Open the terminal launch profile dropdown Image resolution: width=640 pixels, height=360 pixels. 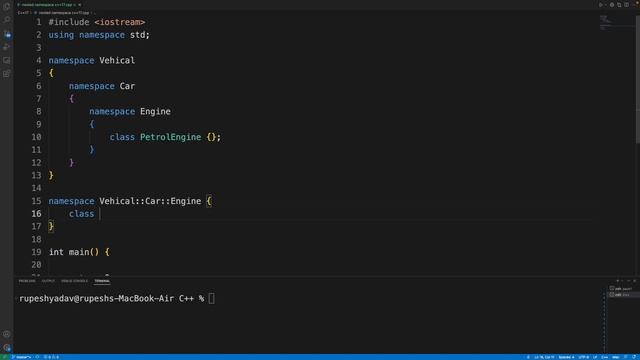pos(622,281)
